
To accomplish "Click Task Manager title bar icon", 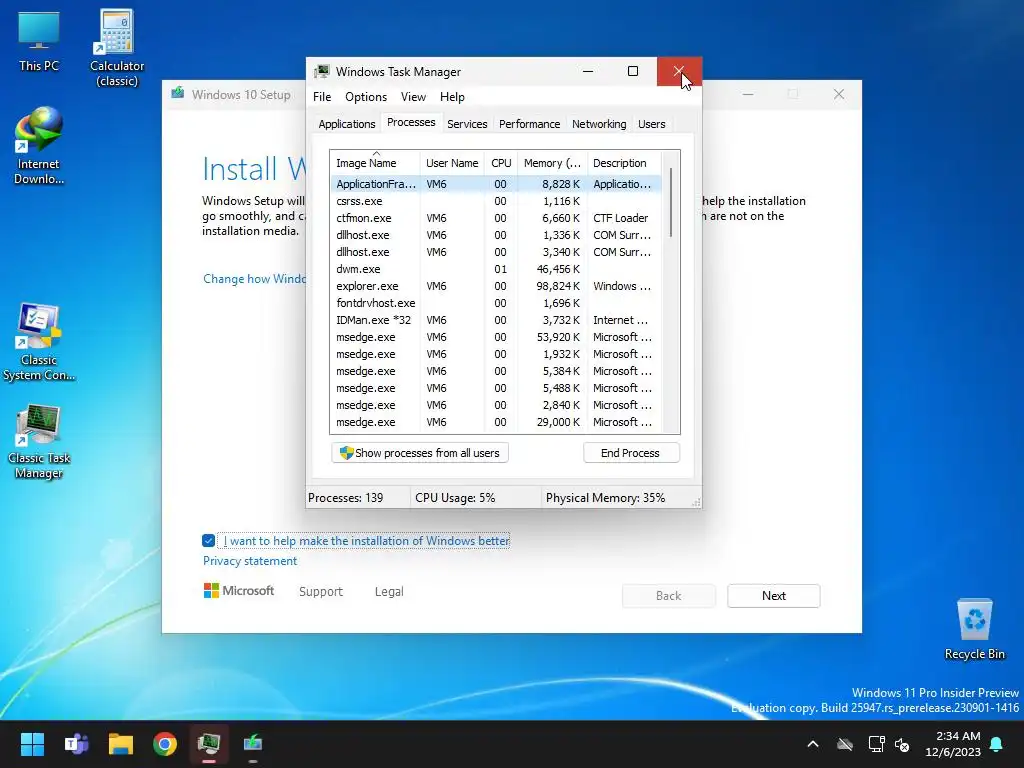I will tap(322, 72).
